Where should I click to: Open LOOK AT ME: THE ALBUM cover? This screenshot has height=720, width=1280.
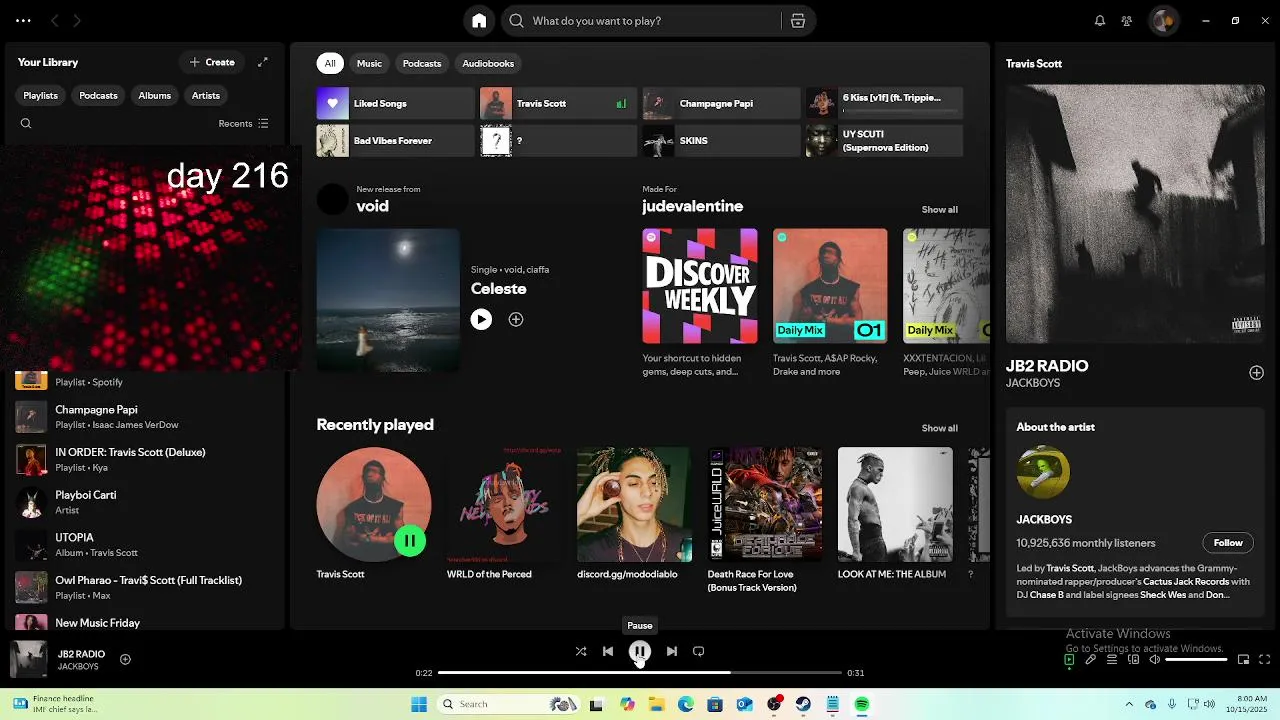coord(895,505)
